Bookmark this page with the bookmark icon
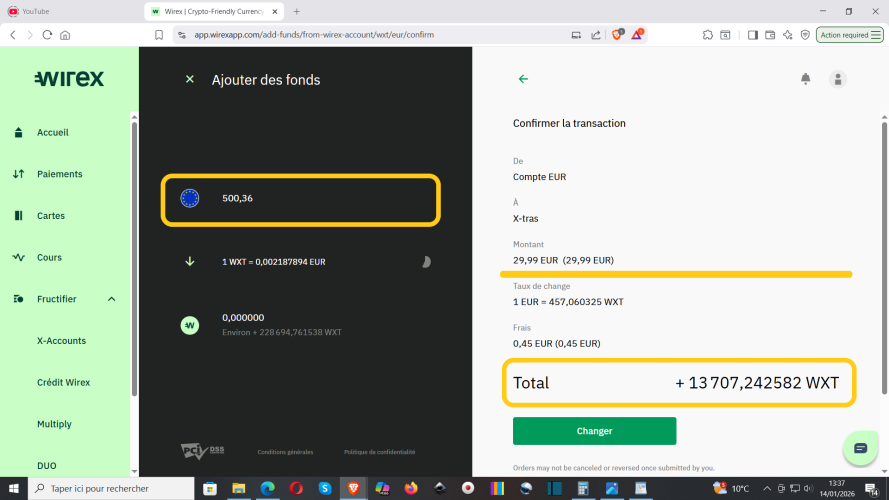This screenshot has width=889, height=500. click(x=159, y=35)
